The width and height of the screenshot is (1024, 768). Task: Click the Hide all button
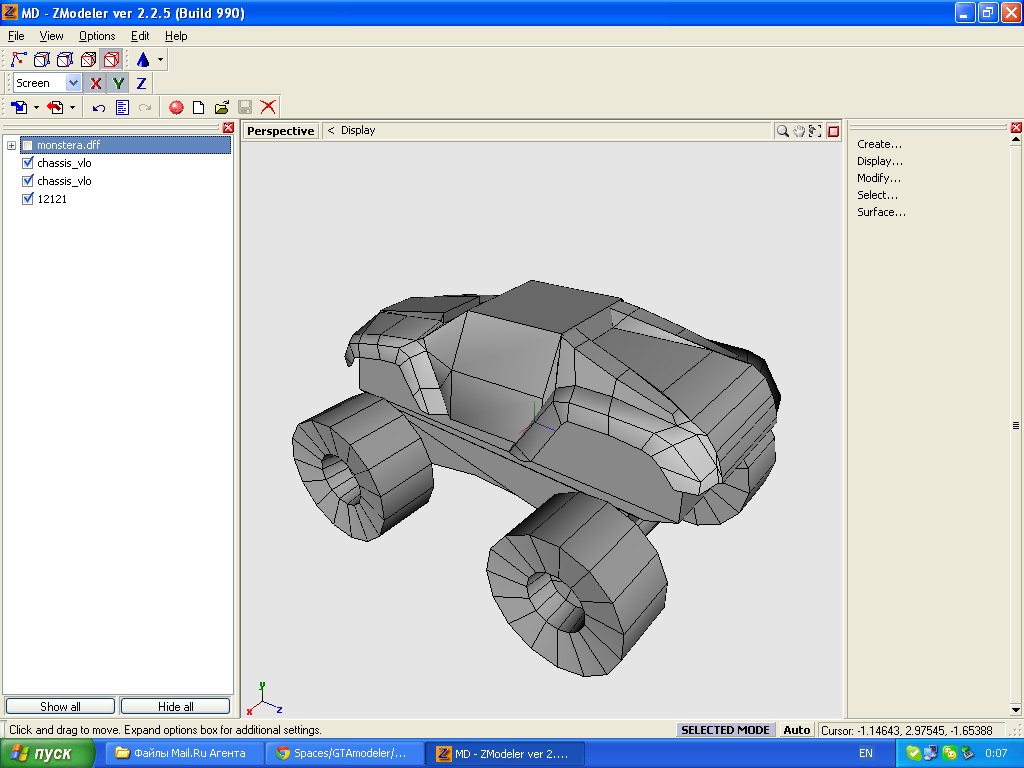(x=176, y=706)
